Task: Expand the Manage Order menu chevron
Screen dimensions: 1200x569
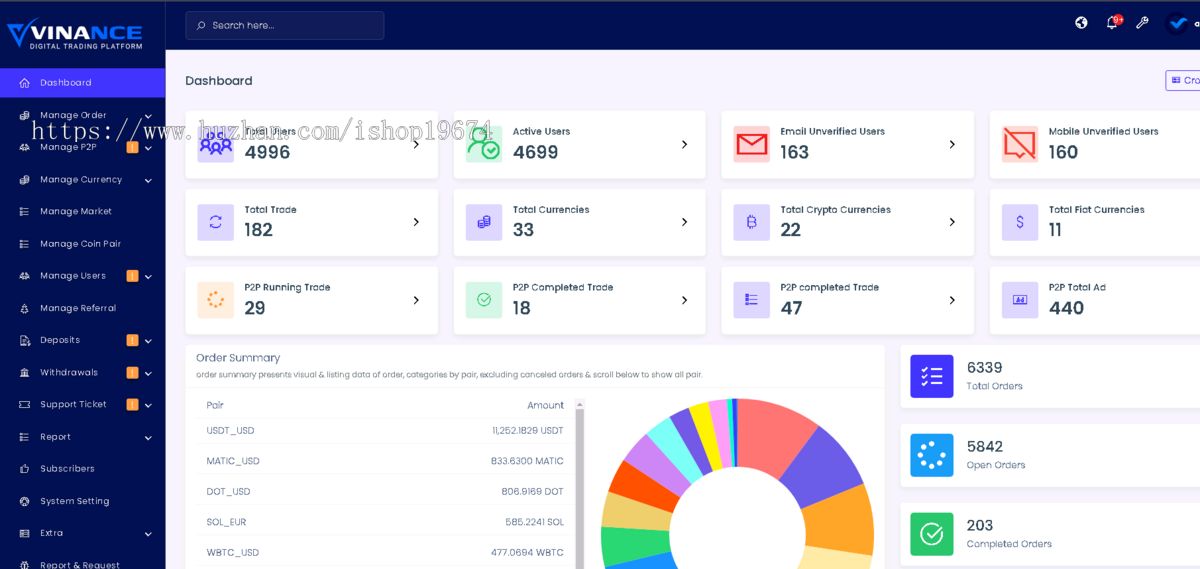Action: (148, 116)
